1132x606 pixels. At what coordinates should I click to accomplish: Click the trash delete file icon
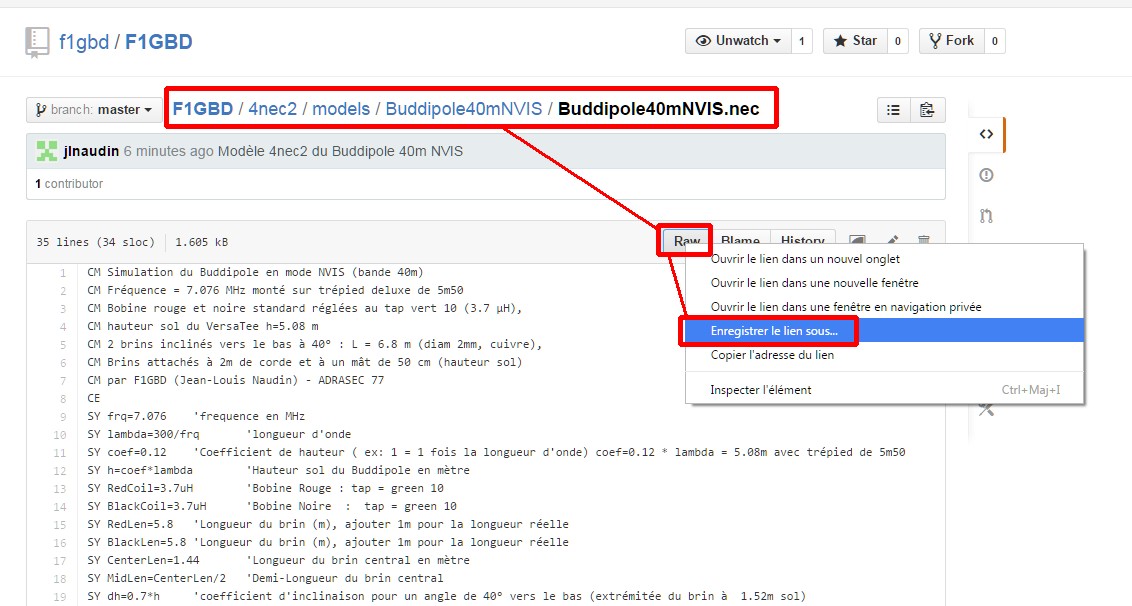tap(923, 240)
